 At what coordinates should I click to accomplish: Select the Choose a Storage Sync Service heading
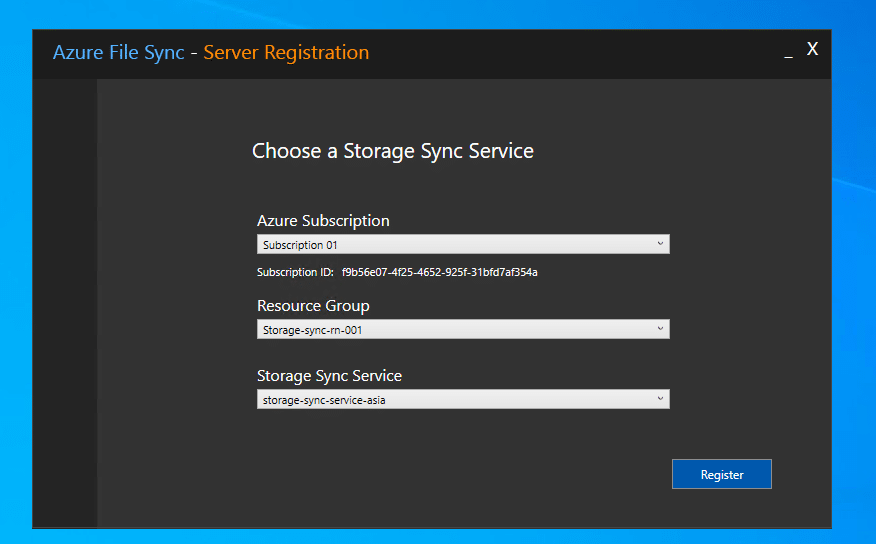[392, 151]
